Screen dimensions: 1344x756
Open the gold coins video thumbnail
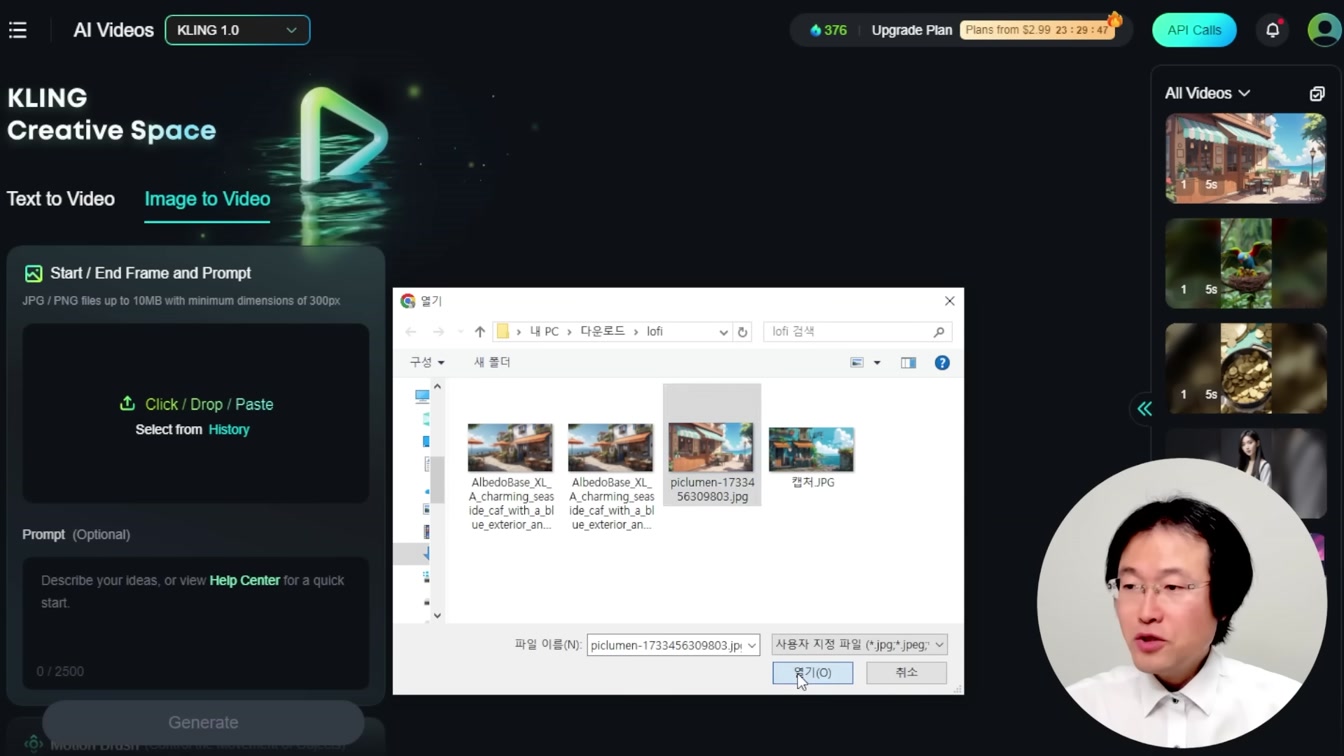(x=1246, y=368)
